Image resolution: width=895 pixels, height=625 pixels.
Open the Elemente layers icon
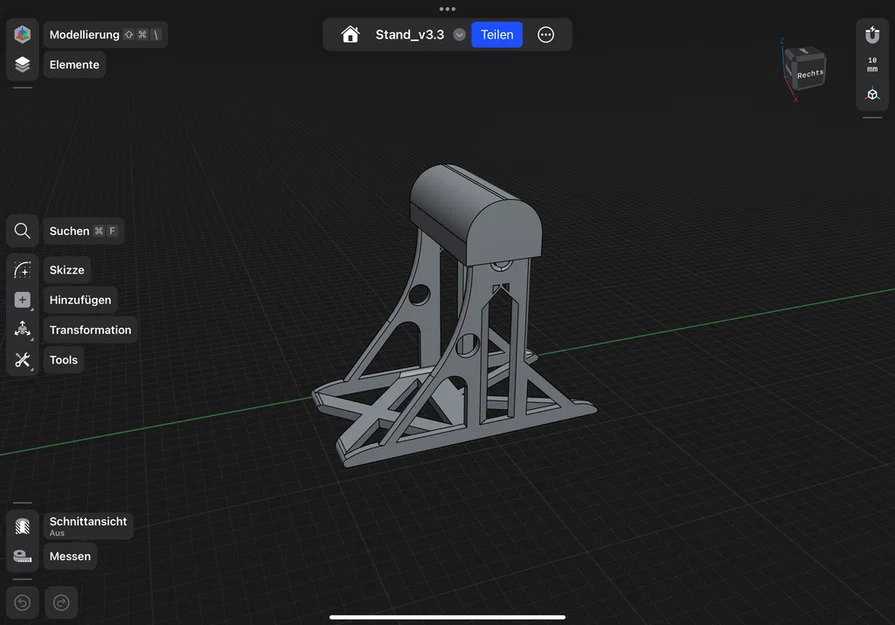tap(22, 64)
